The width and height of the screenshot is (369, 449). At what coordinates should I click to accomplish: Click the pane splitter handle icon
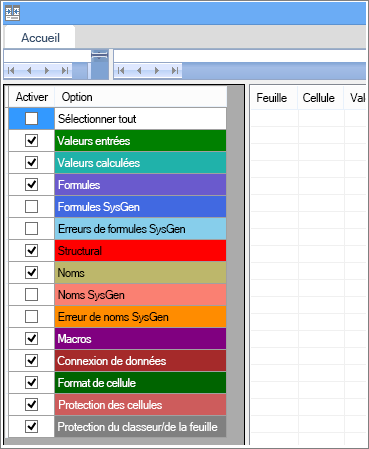coord(100,55)
